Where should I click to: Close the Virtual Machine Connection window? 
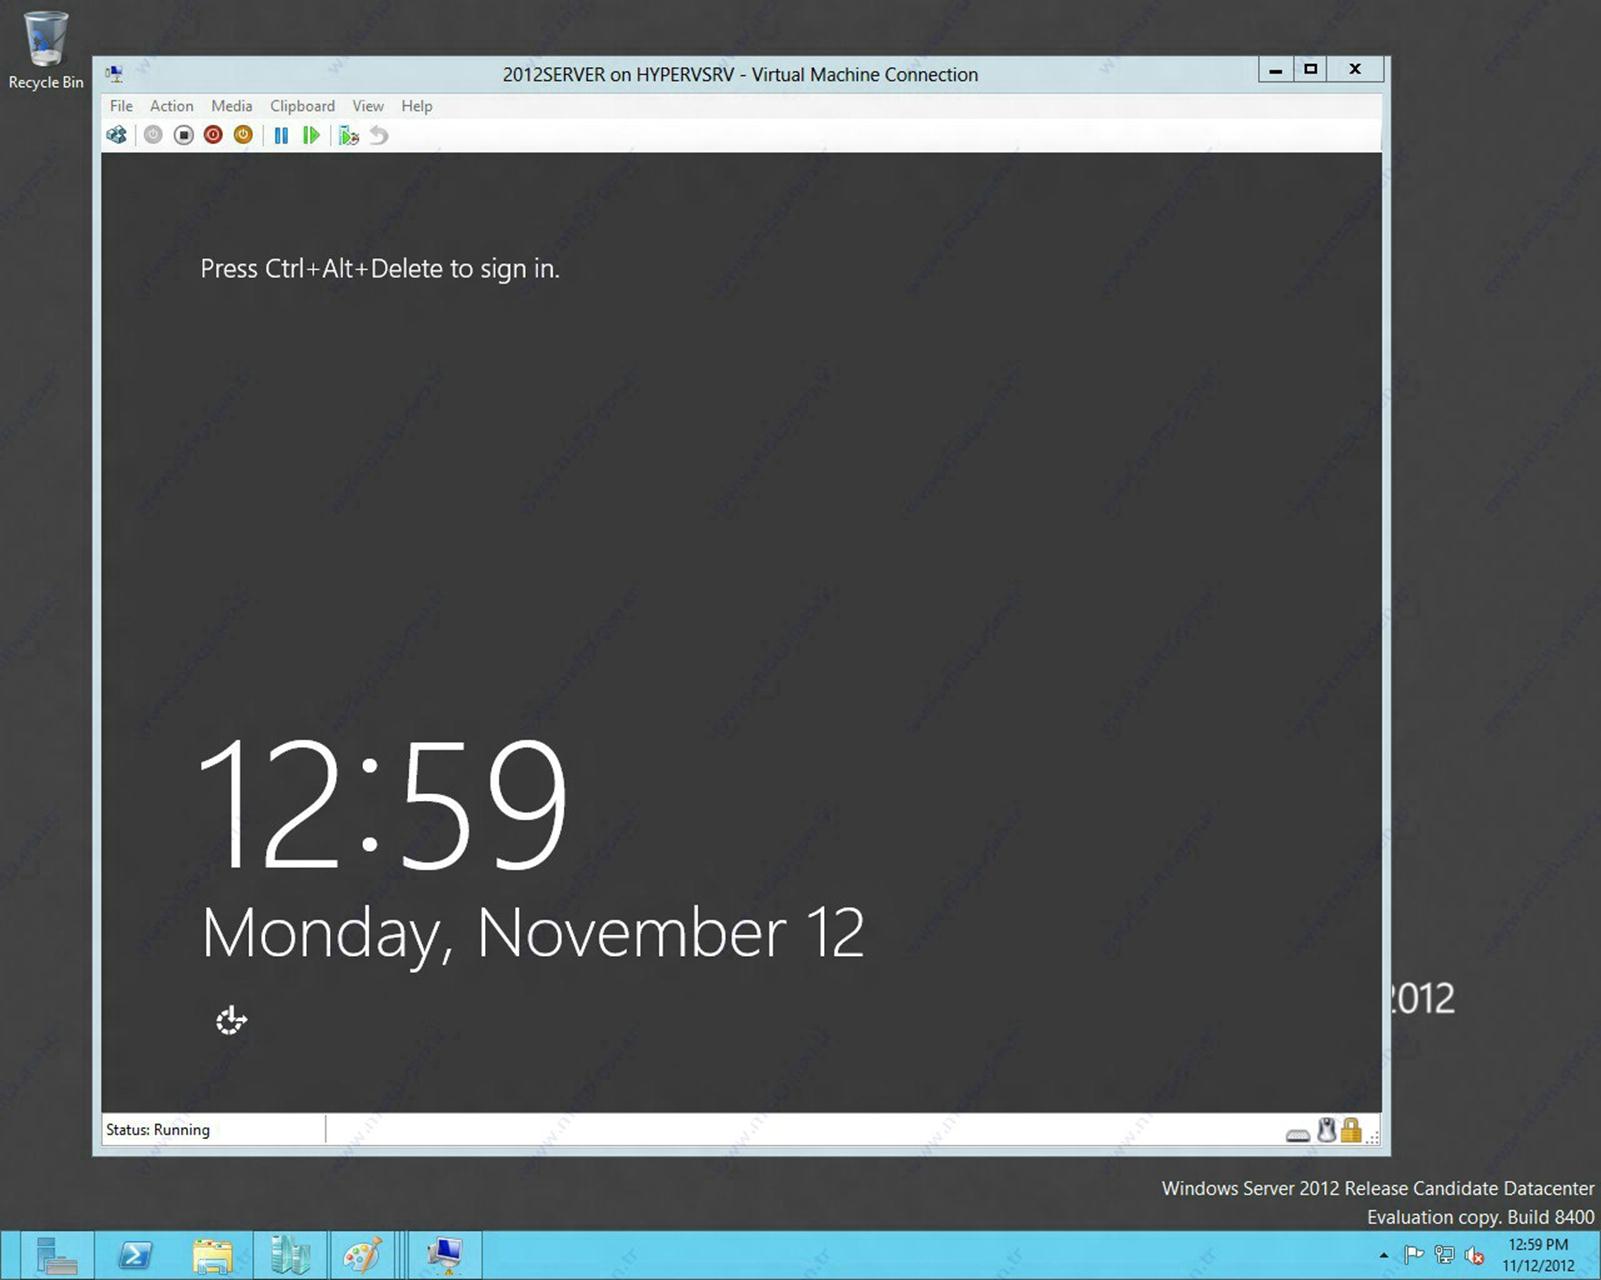pyautogui.click(x=1355, y=70)
